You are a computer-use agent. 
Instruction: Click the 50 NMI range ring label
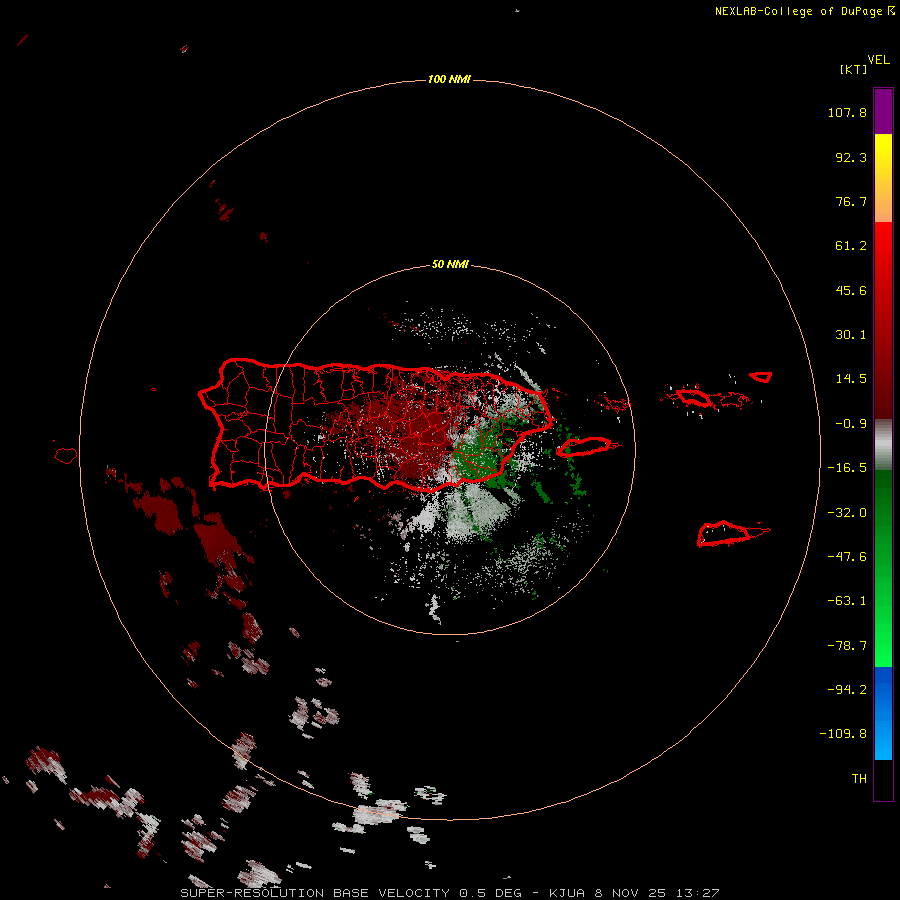point(450,265)
